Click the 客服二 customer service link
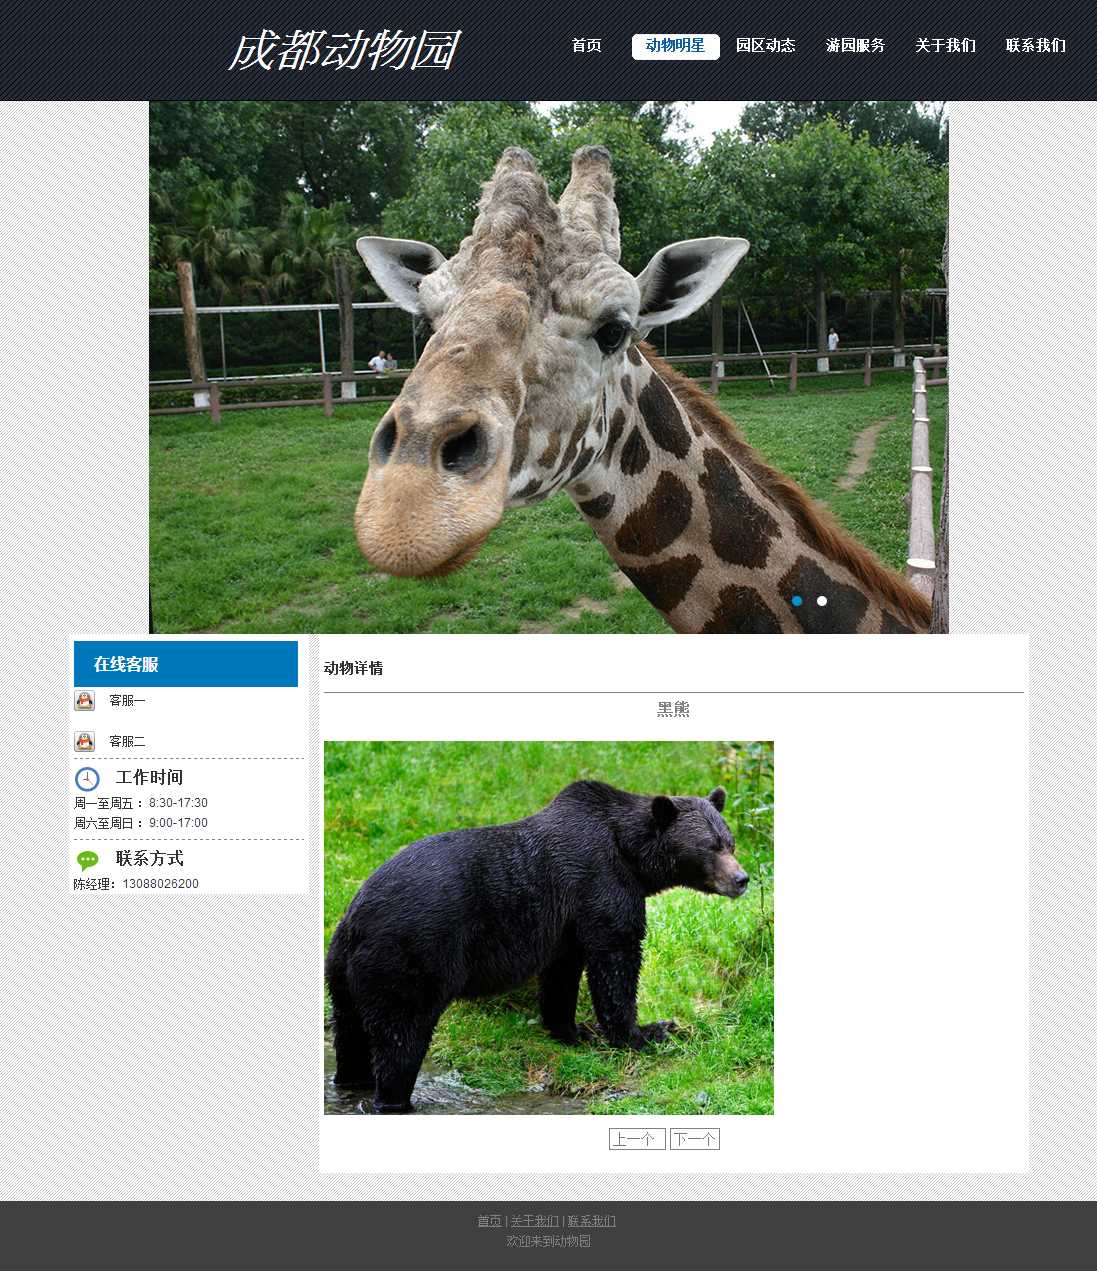This screenshot has height=1271, width=1097. pyautogui.click(x=127, y=742)
